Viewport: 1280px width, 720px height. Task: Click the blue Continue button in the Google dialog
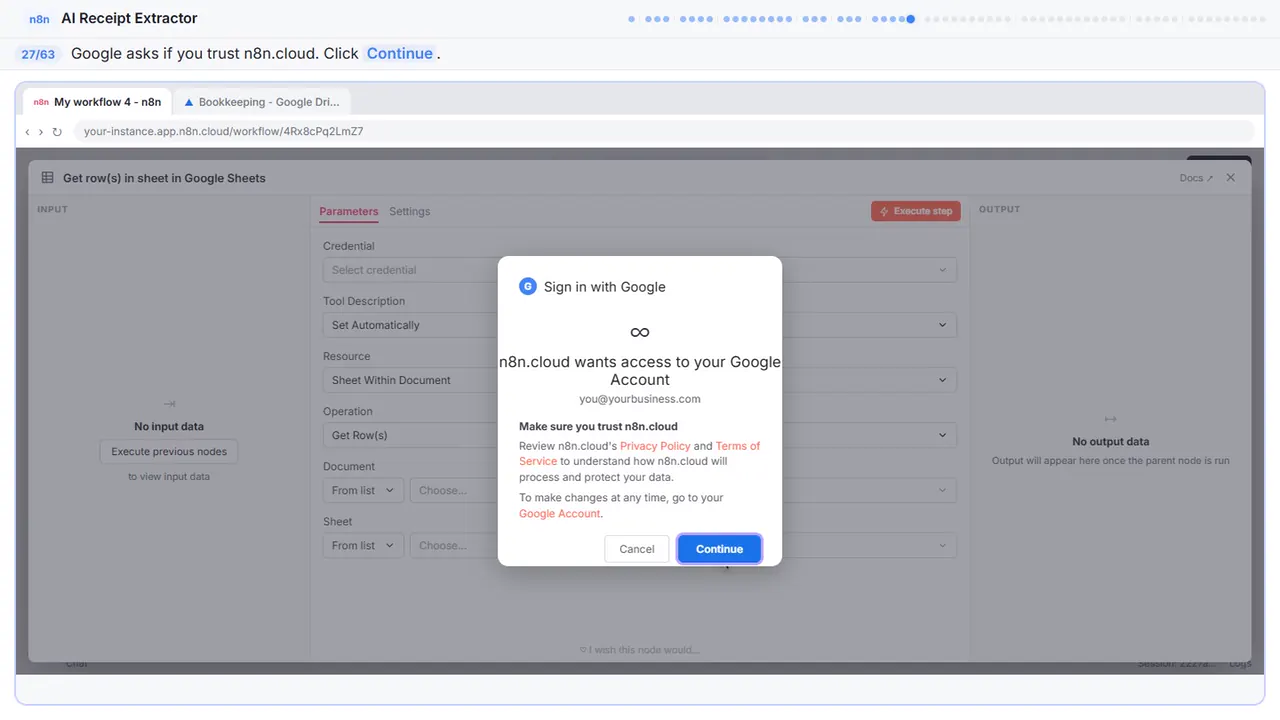719,549
